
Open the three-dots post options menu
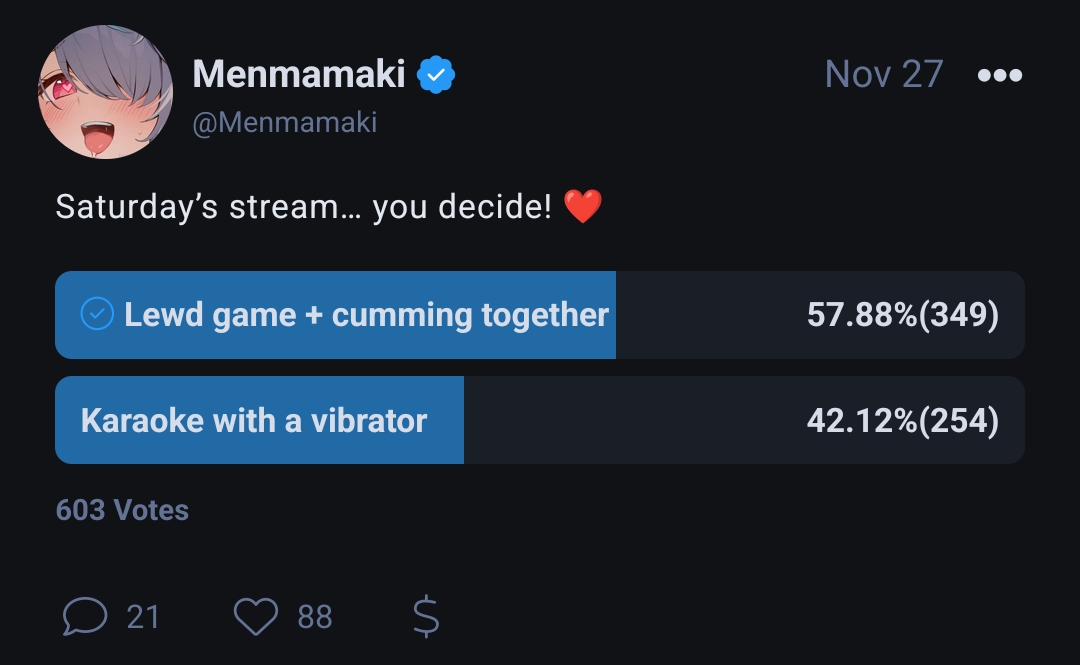click(x=999, y=74)
